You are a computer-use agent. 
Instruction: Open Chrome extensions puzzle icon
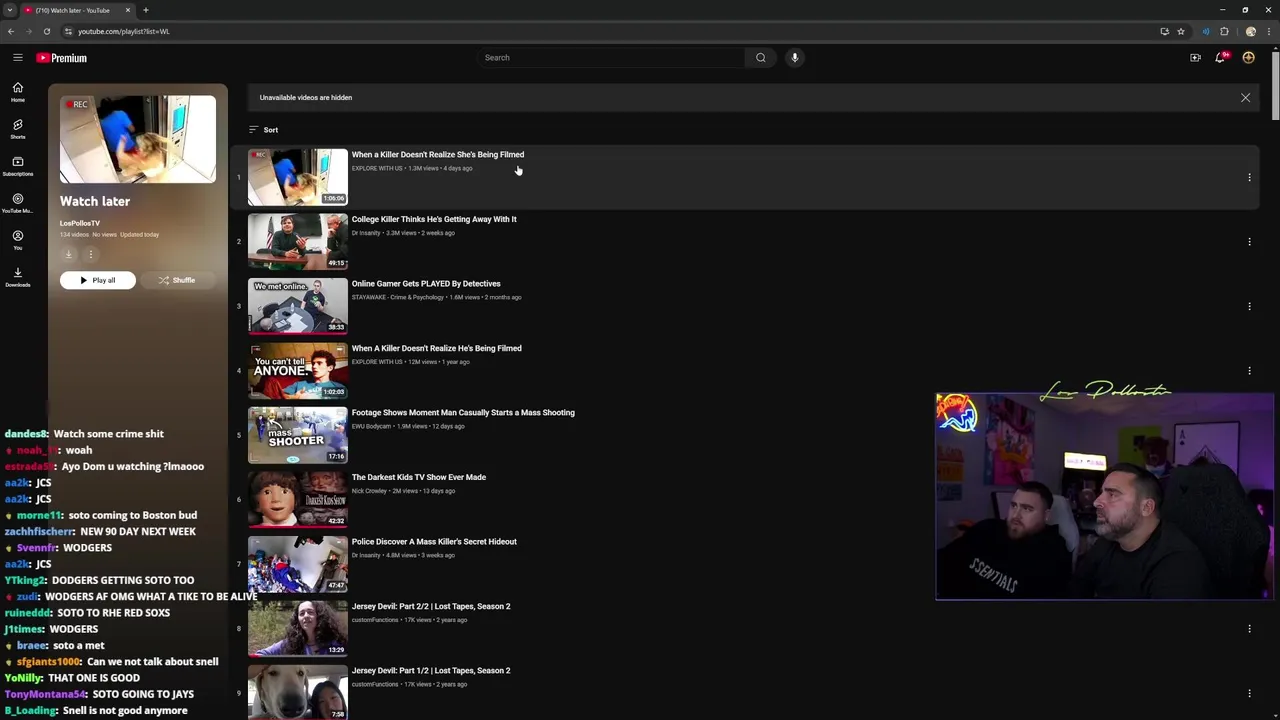click(1224, 31)
